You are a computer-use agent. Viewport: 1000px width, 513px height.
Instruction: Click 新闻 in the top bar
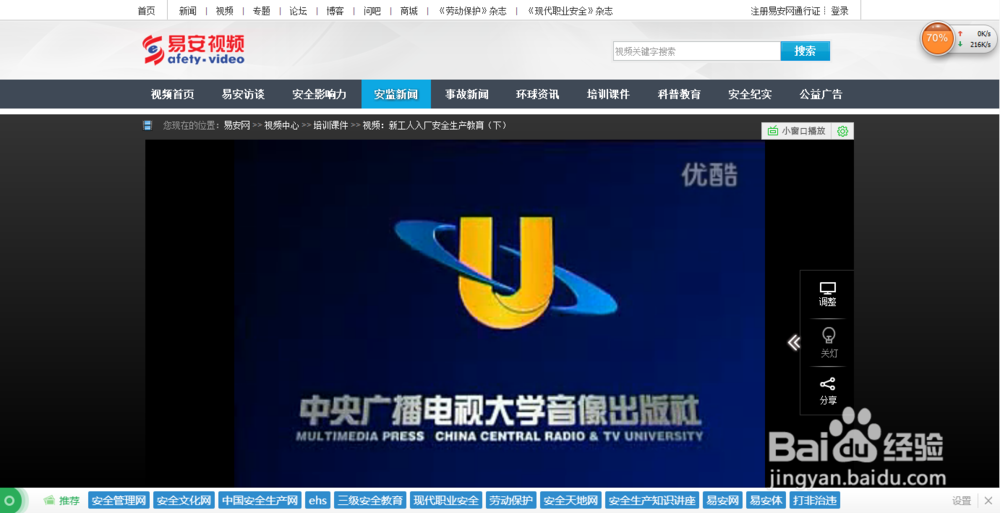188,10
